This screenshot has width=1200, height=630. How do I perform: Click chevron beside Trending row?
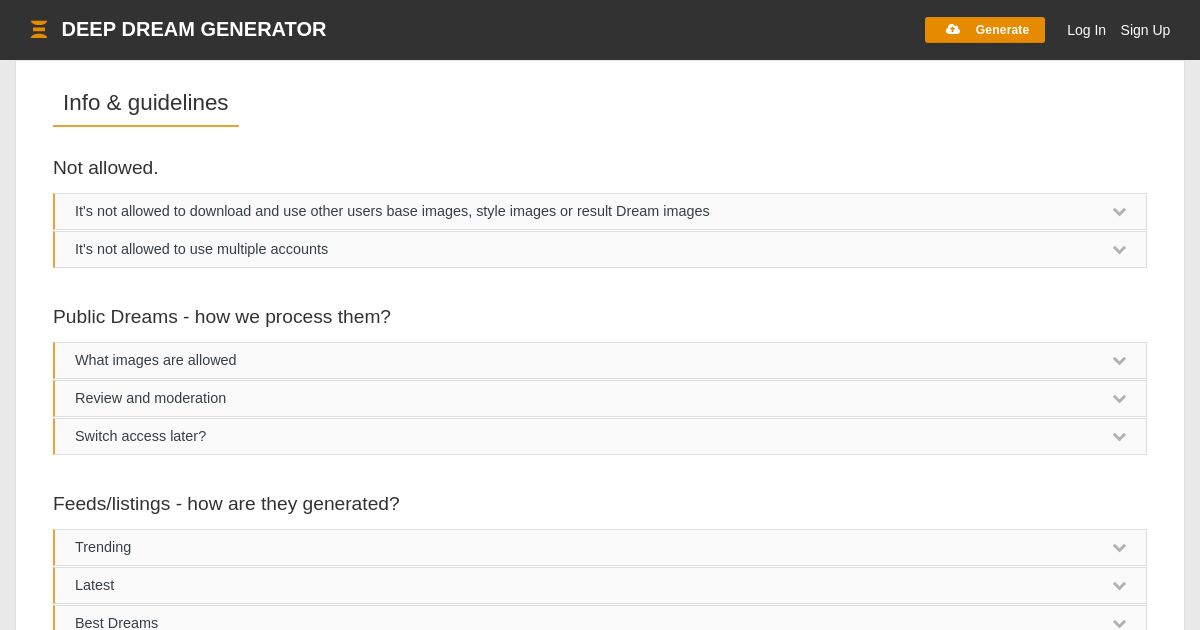[1119, 548]
